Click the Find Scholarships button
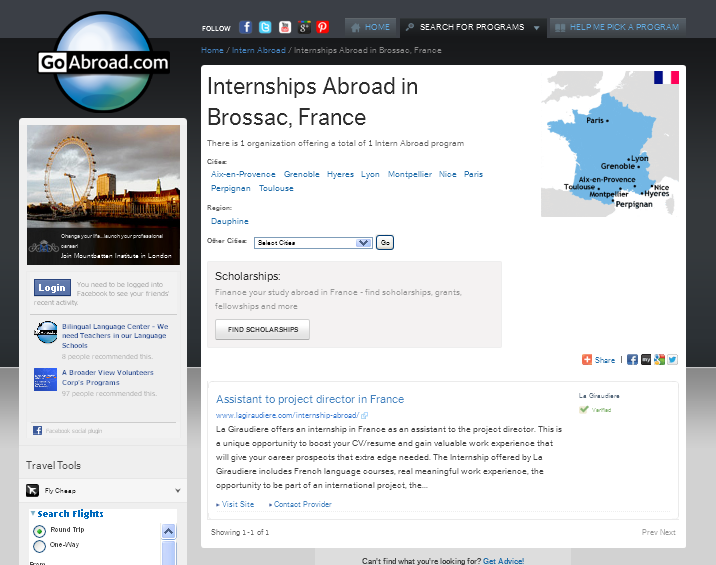 point(262,330)
